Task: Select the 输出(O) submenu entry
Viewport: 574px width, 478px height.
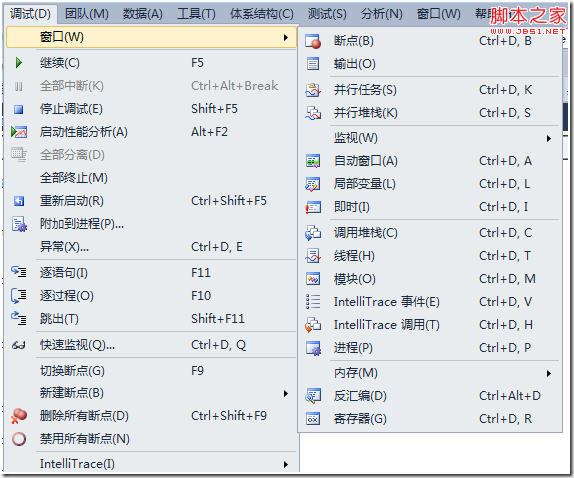Action: click(430, 64)
